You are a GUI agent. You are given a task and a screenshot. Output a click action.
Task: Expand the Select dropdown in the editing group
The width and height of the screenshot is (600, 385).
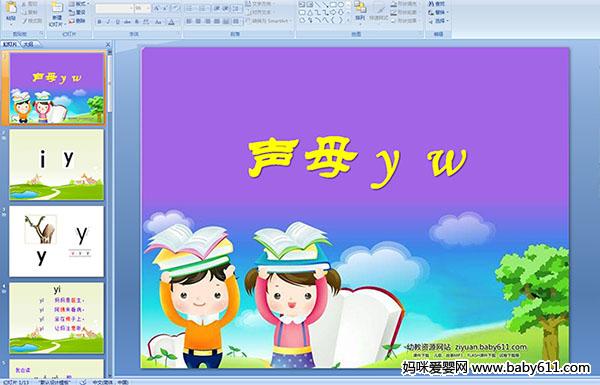pyautogui.click(x=438, y=21)
